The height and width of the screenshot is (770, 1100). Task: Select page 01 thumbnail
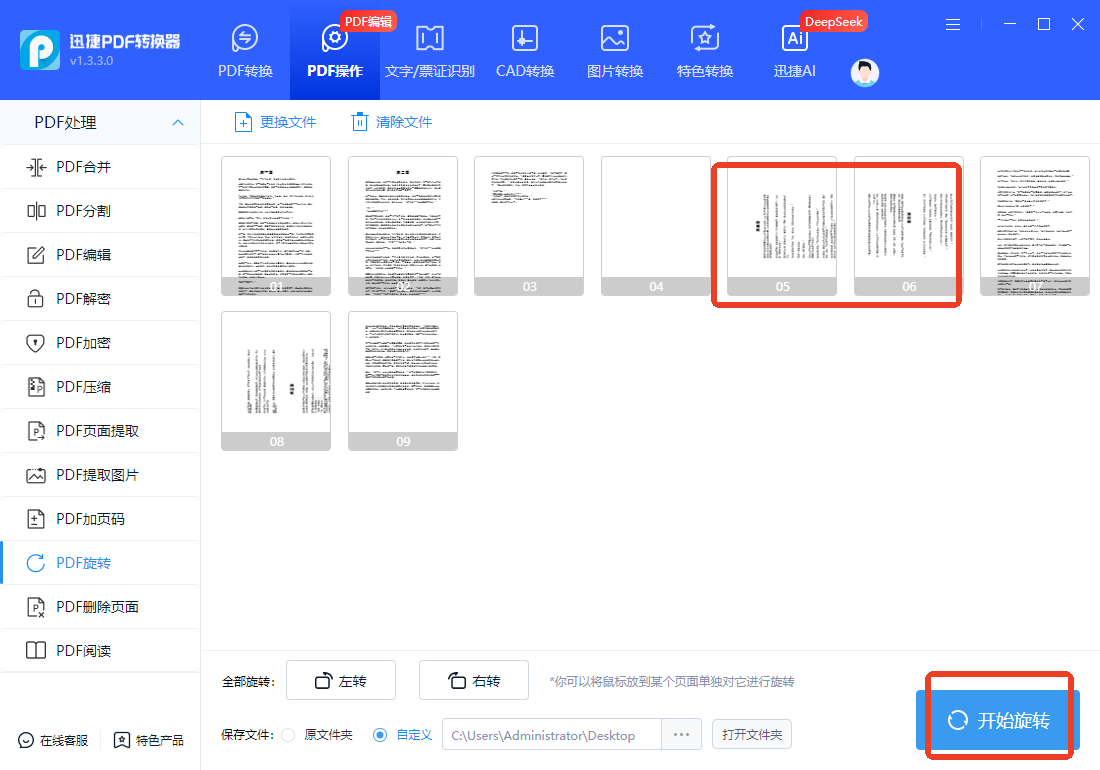click(276, 226)
